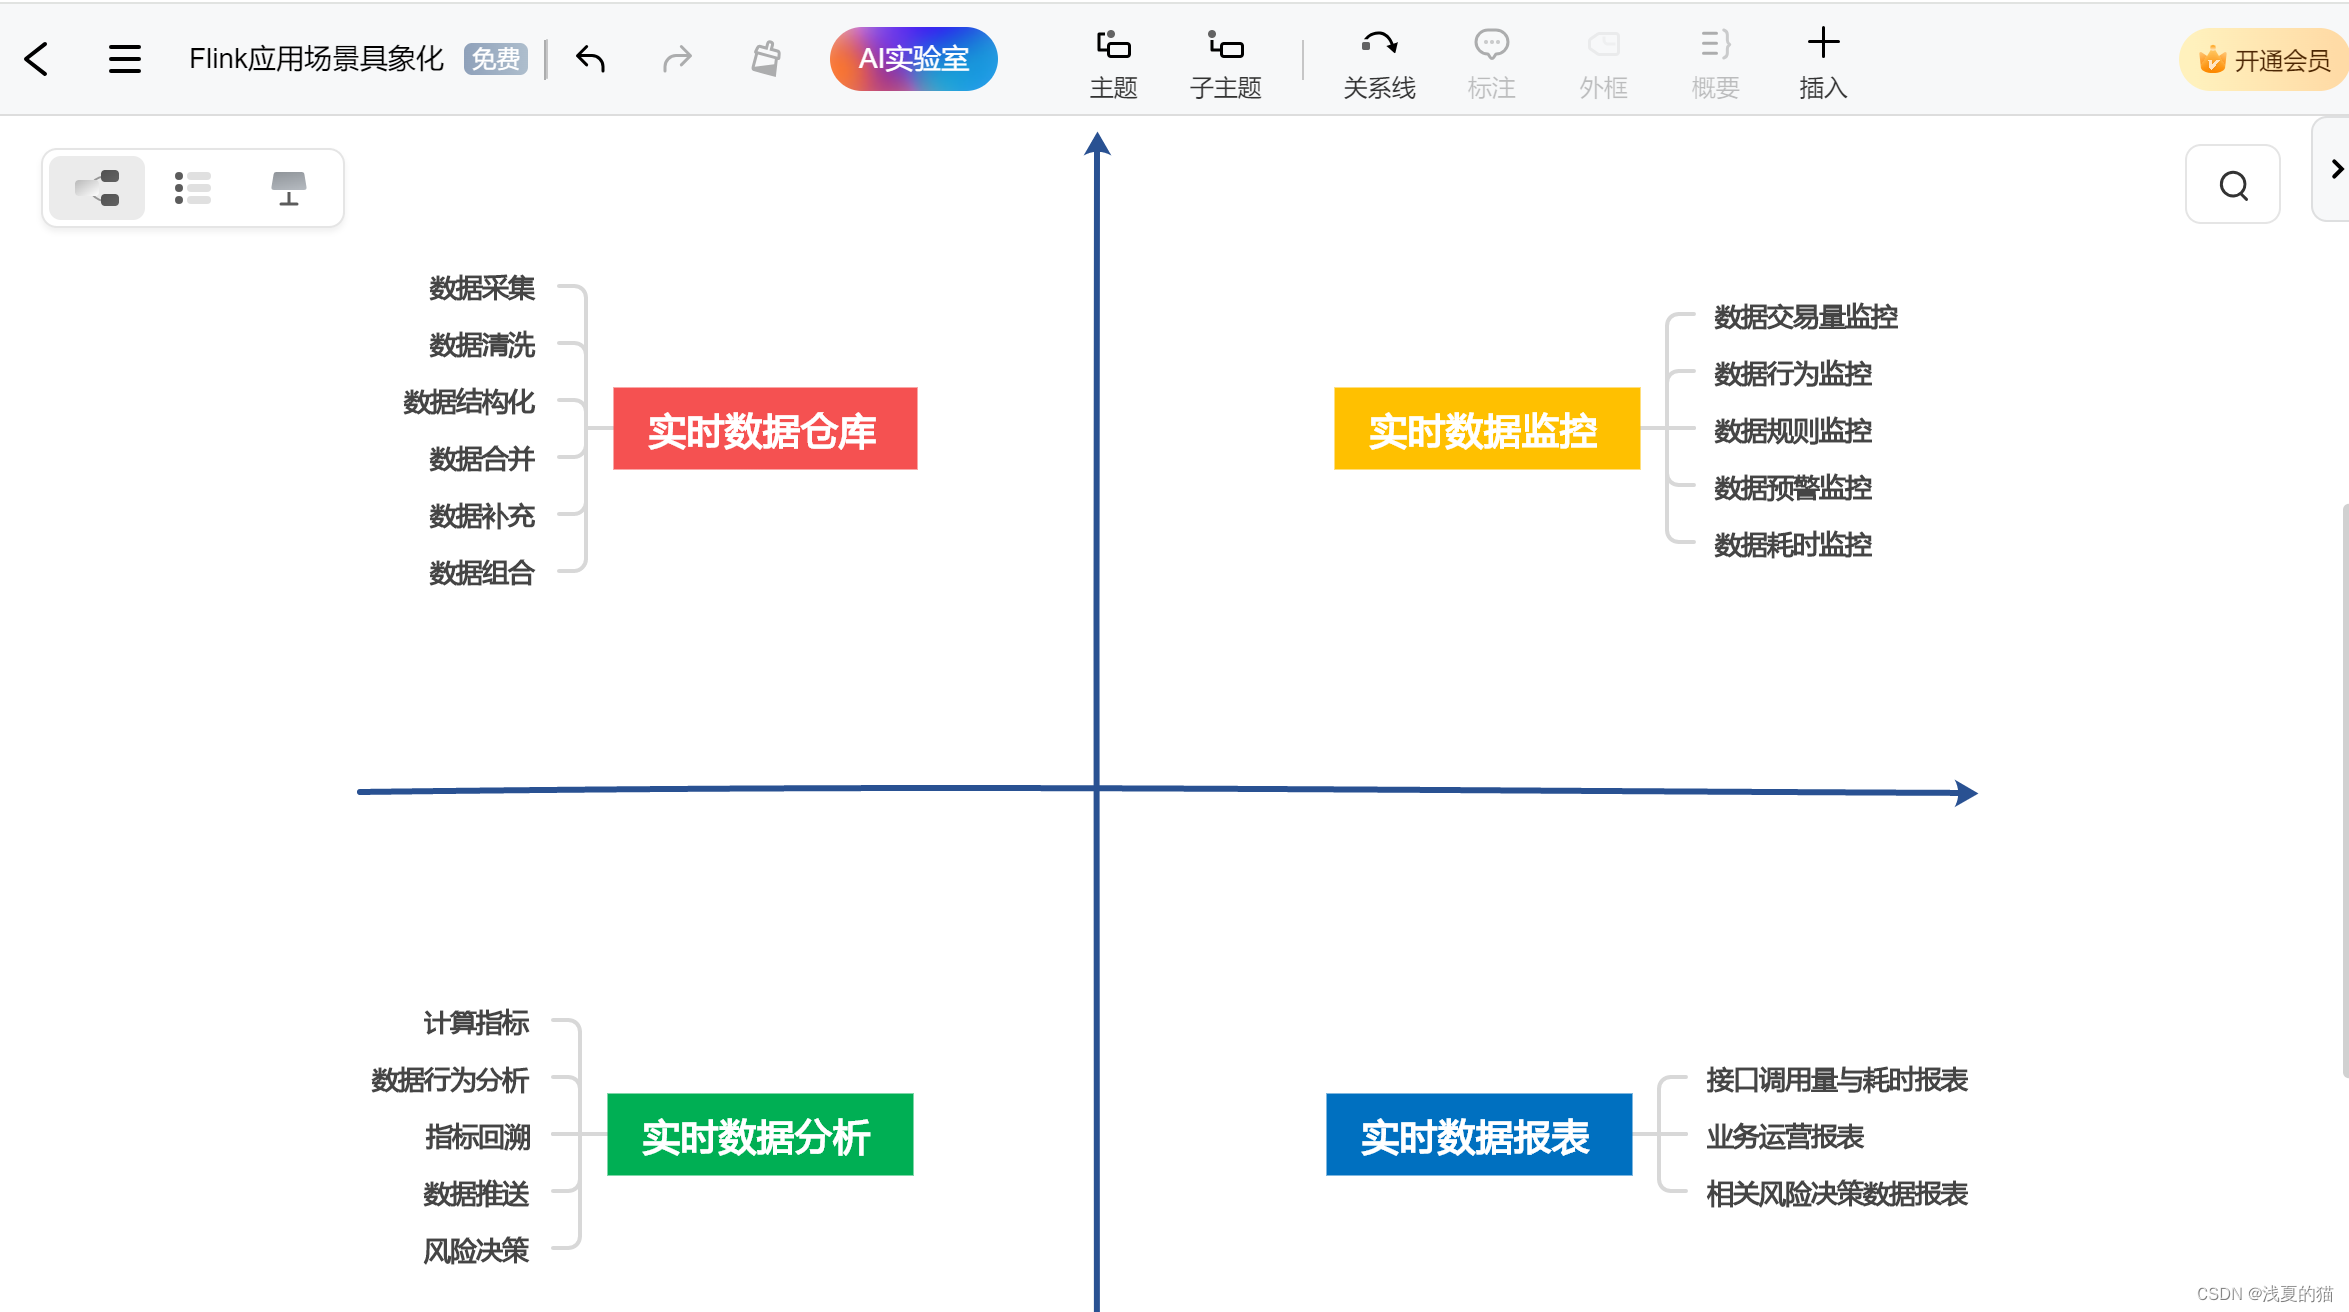This screenshot has height=1312, width=2349.
Task: Open the AI实验室 button
Action: click(x=913, y=59)
